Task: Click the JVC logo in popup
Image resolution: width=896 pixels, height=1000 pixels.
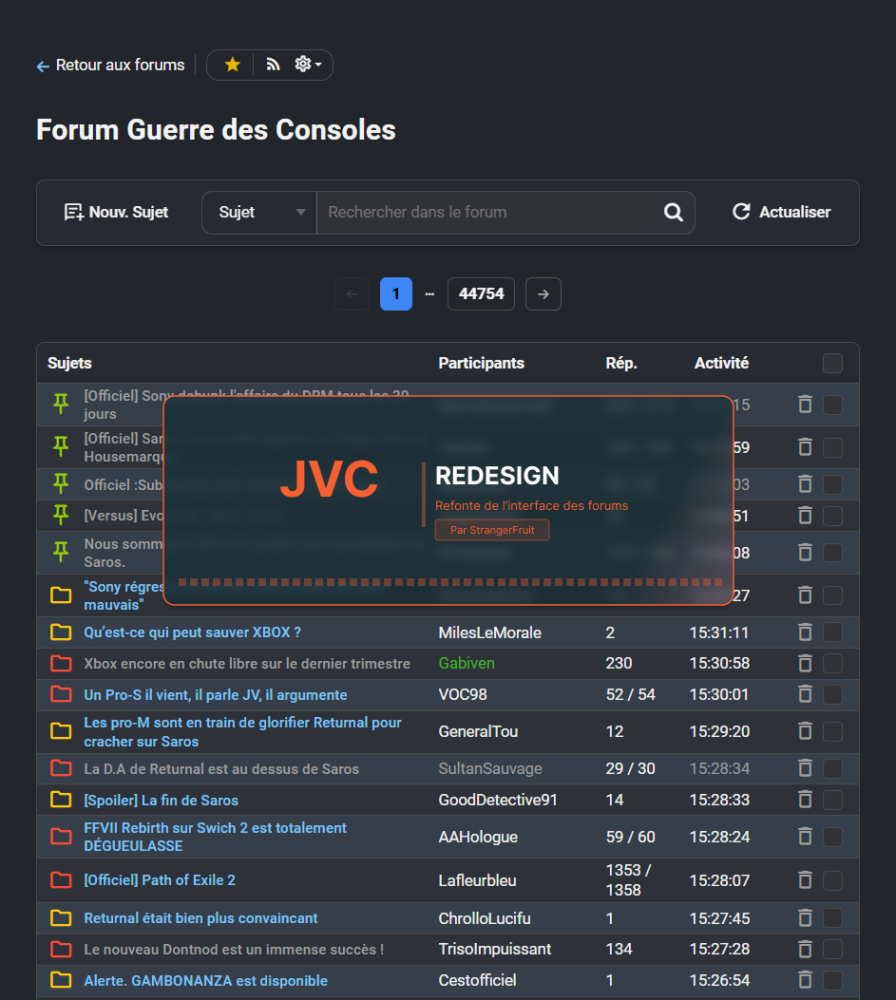Action: click(x=329, y=479)
